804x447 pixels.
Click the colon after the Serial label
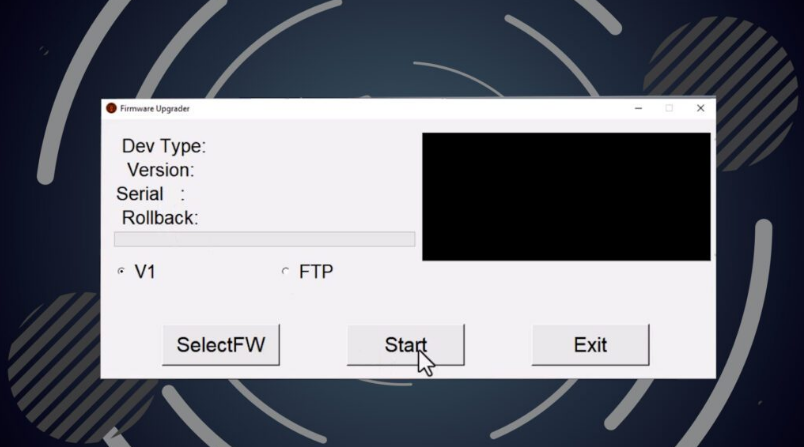183,195
